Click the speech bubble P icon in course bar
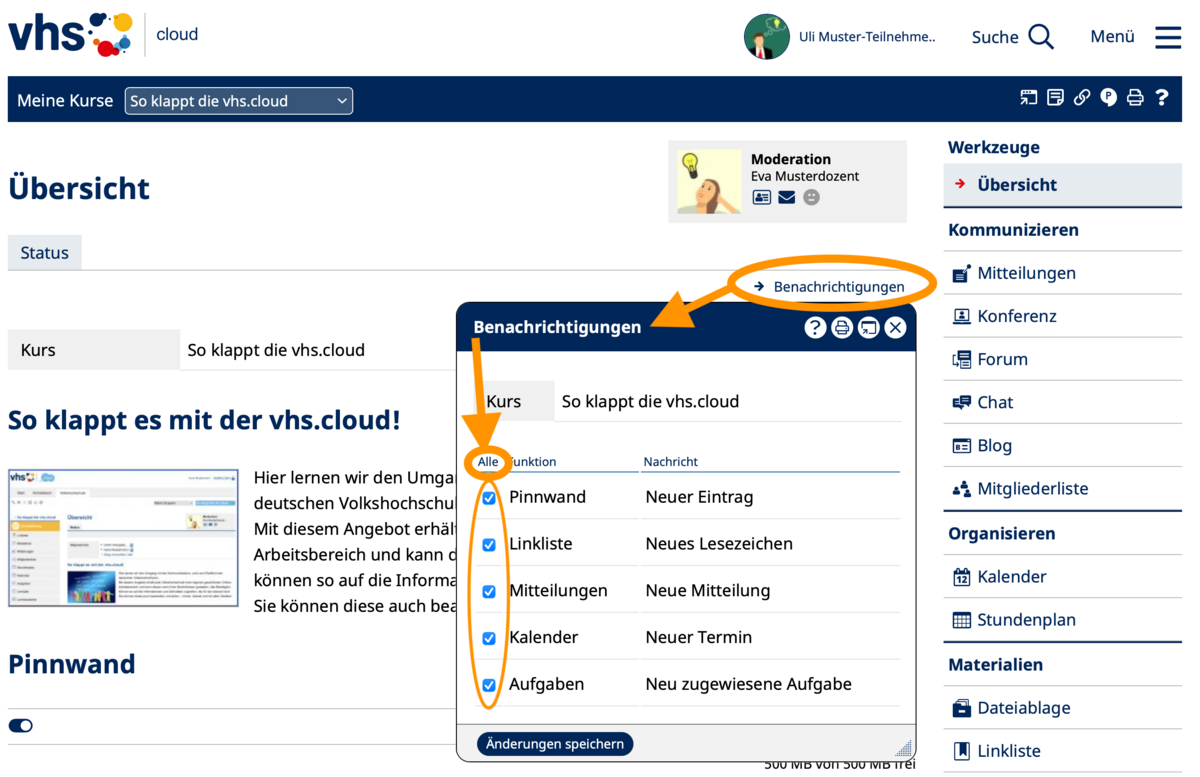This screenshot has width=1200, height=777. pyautogui.click(x=1109, y=97)
